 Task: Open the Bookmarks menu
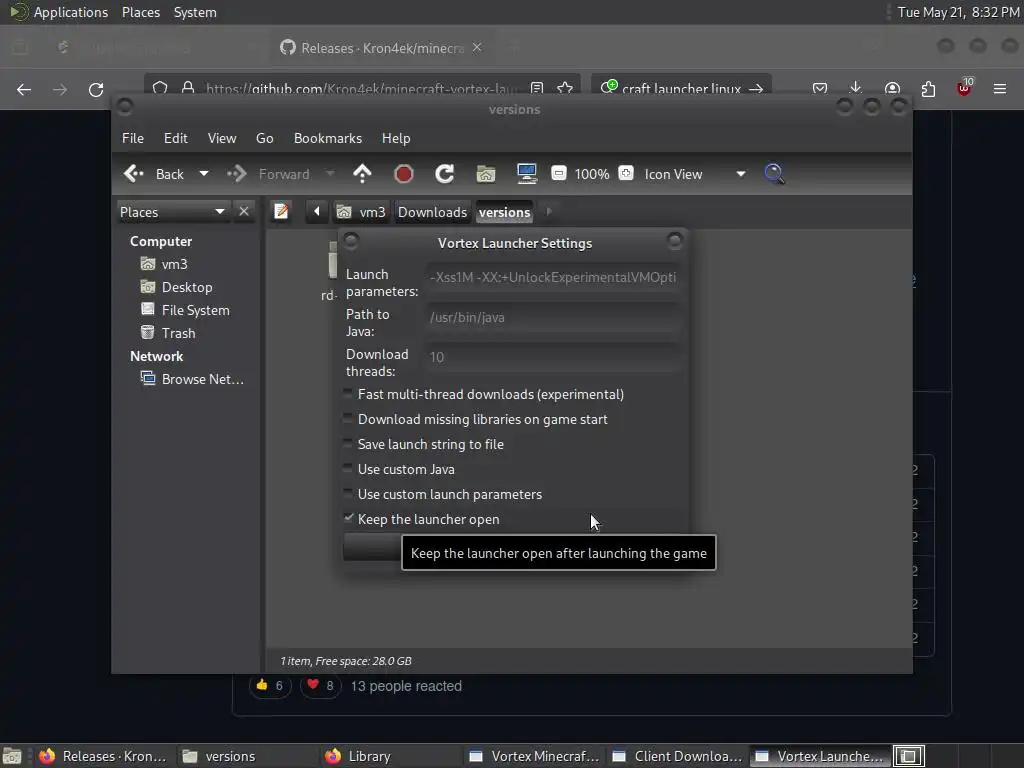click(x=328, y=138)
